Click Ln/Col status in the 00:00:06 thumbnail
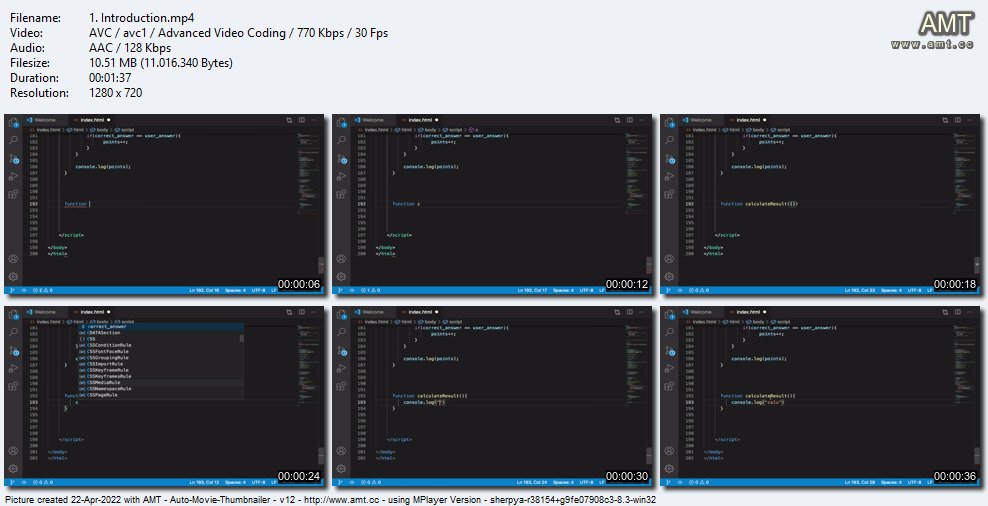The image size is (988, 506). tap(205, 290)
